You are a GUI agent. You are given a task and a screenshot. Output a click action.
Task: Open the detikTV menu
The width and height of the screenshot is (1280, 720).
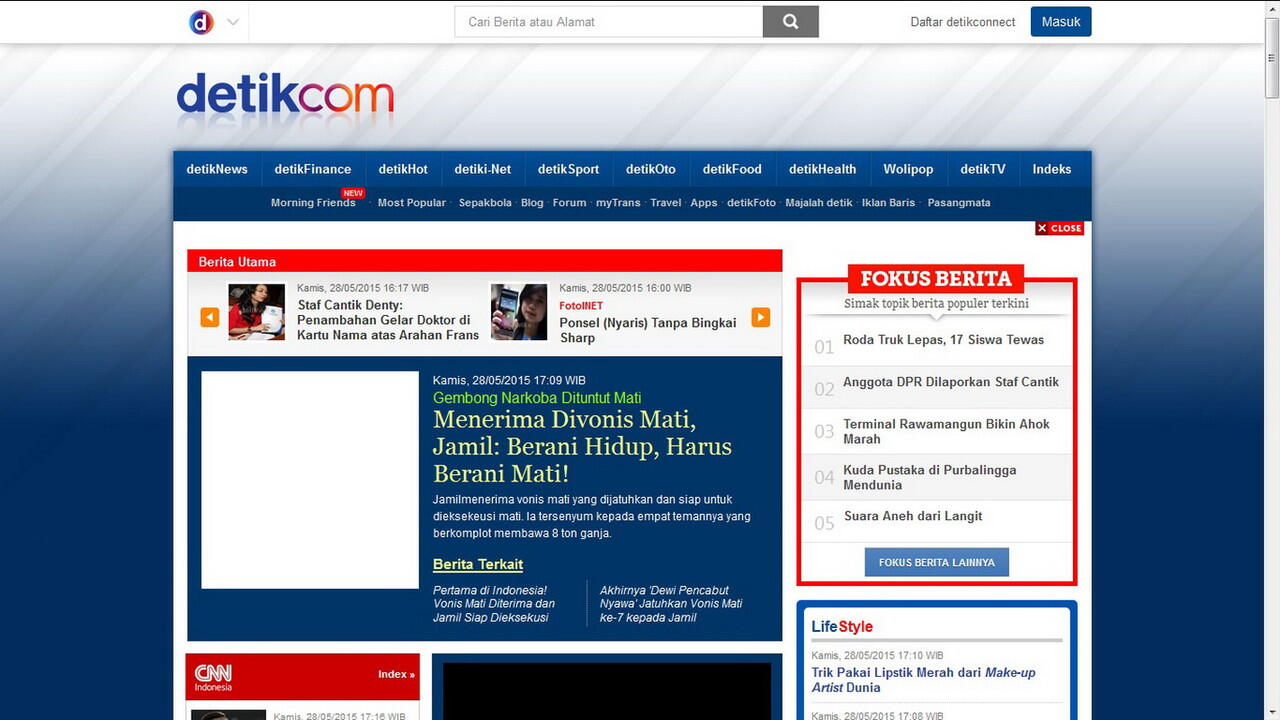[x=983, y=169]
